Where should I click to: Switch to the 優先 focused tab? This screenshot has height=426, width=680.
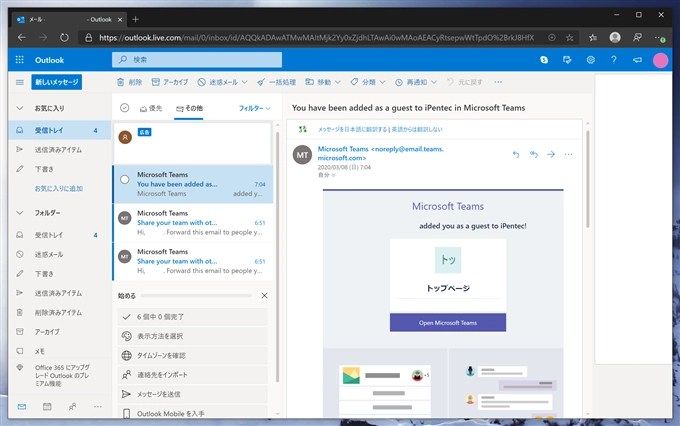[x=151, y=108]
